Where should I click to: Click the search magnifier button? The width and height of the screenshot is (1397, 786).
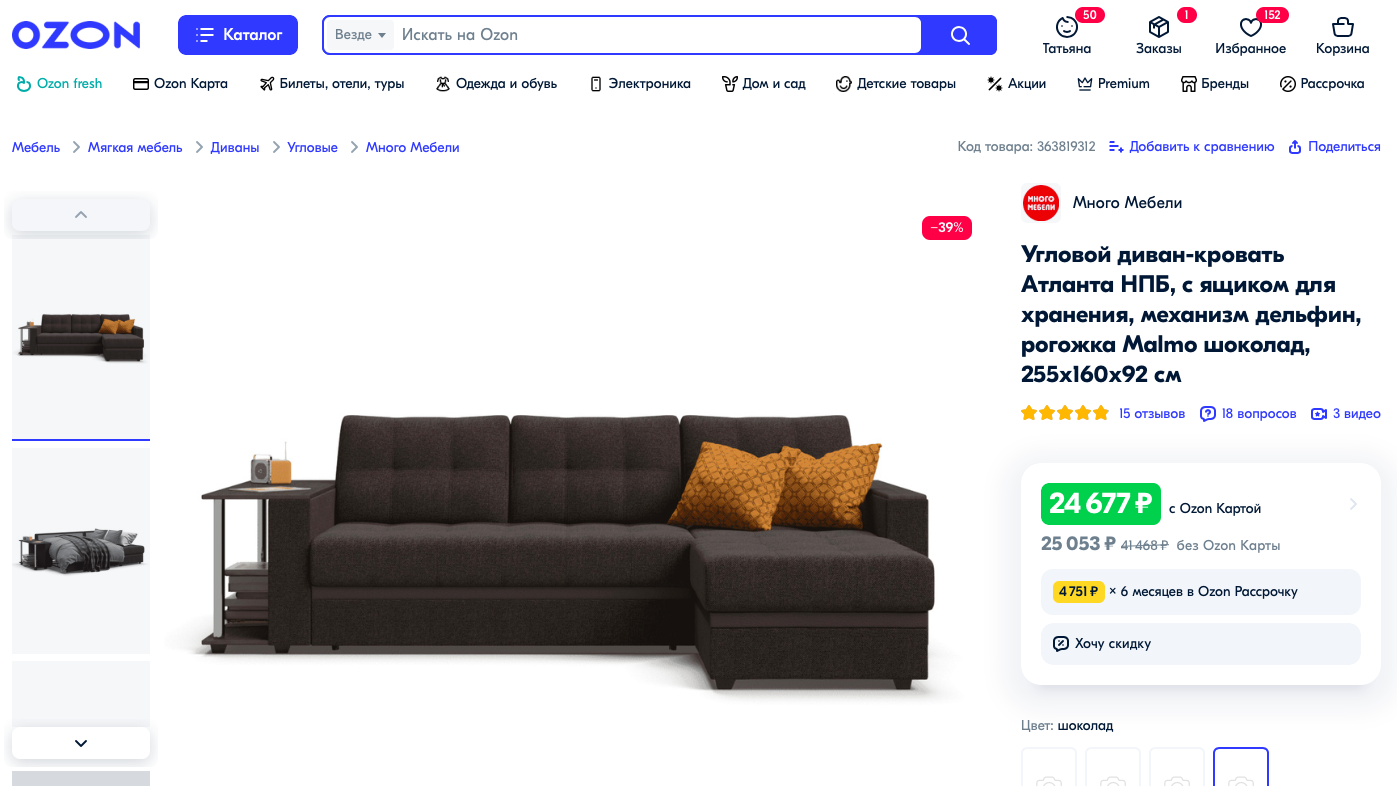click(x=960, y=35)
